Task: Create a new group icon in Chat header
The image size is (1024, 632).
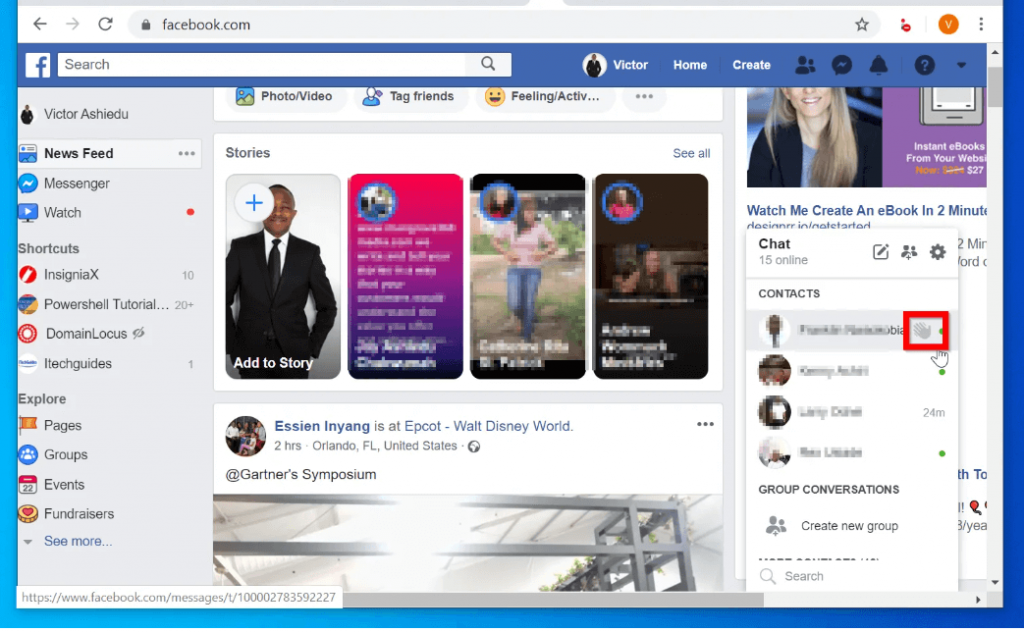Action: [908, 252]
